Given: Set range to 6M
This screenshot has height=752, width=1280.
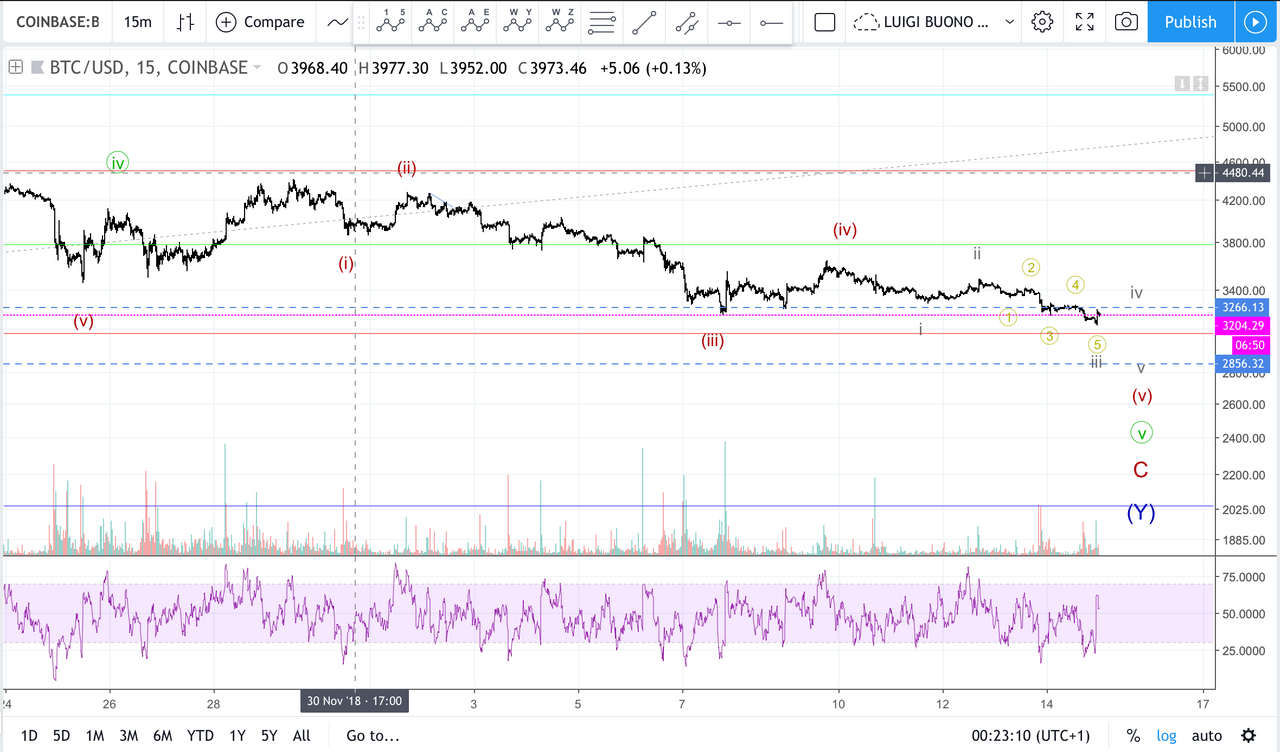Looking at the screenshot, I should click(x=162, y=736).
